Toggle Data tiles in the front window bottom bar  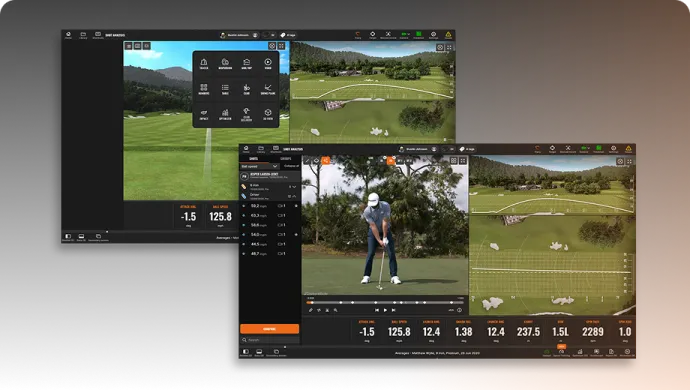pos(259,353)
